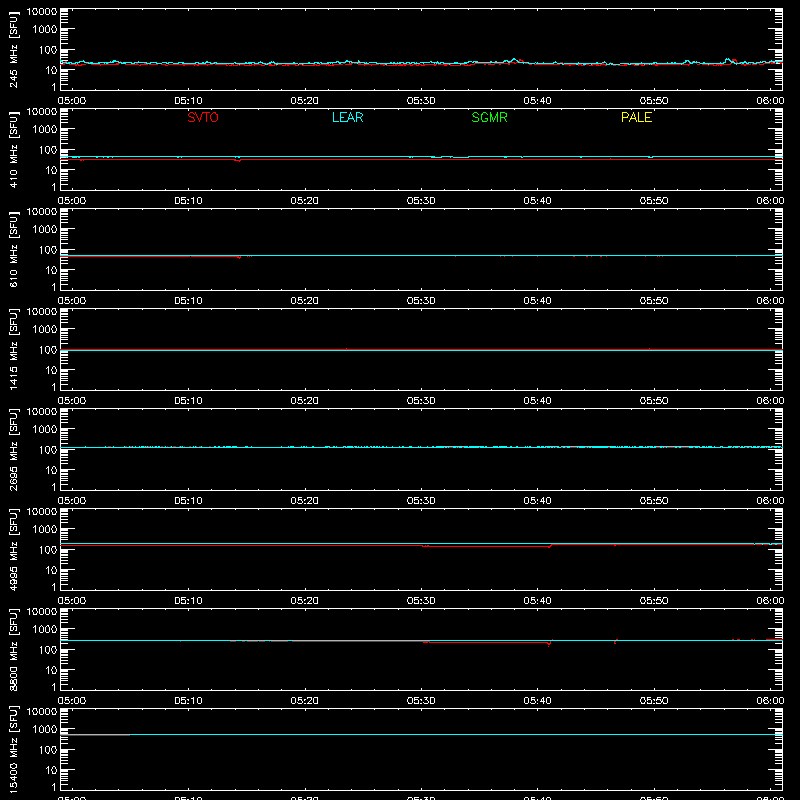Click 05:30 tick label under 245 MHz panel
Image resolution: width=800 pixels, height=800 pixels.
click(421, 101)
